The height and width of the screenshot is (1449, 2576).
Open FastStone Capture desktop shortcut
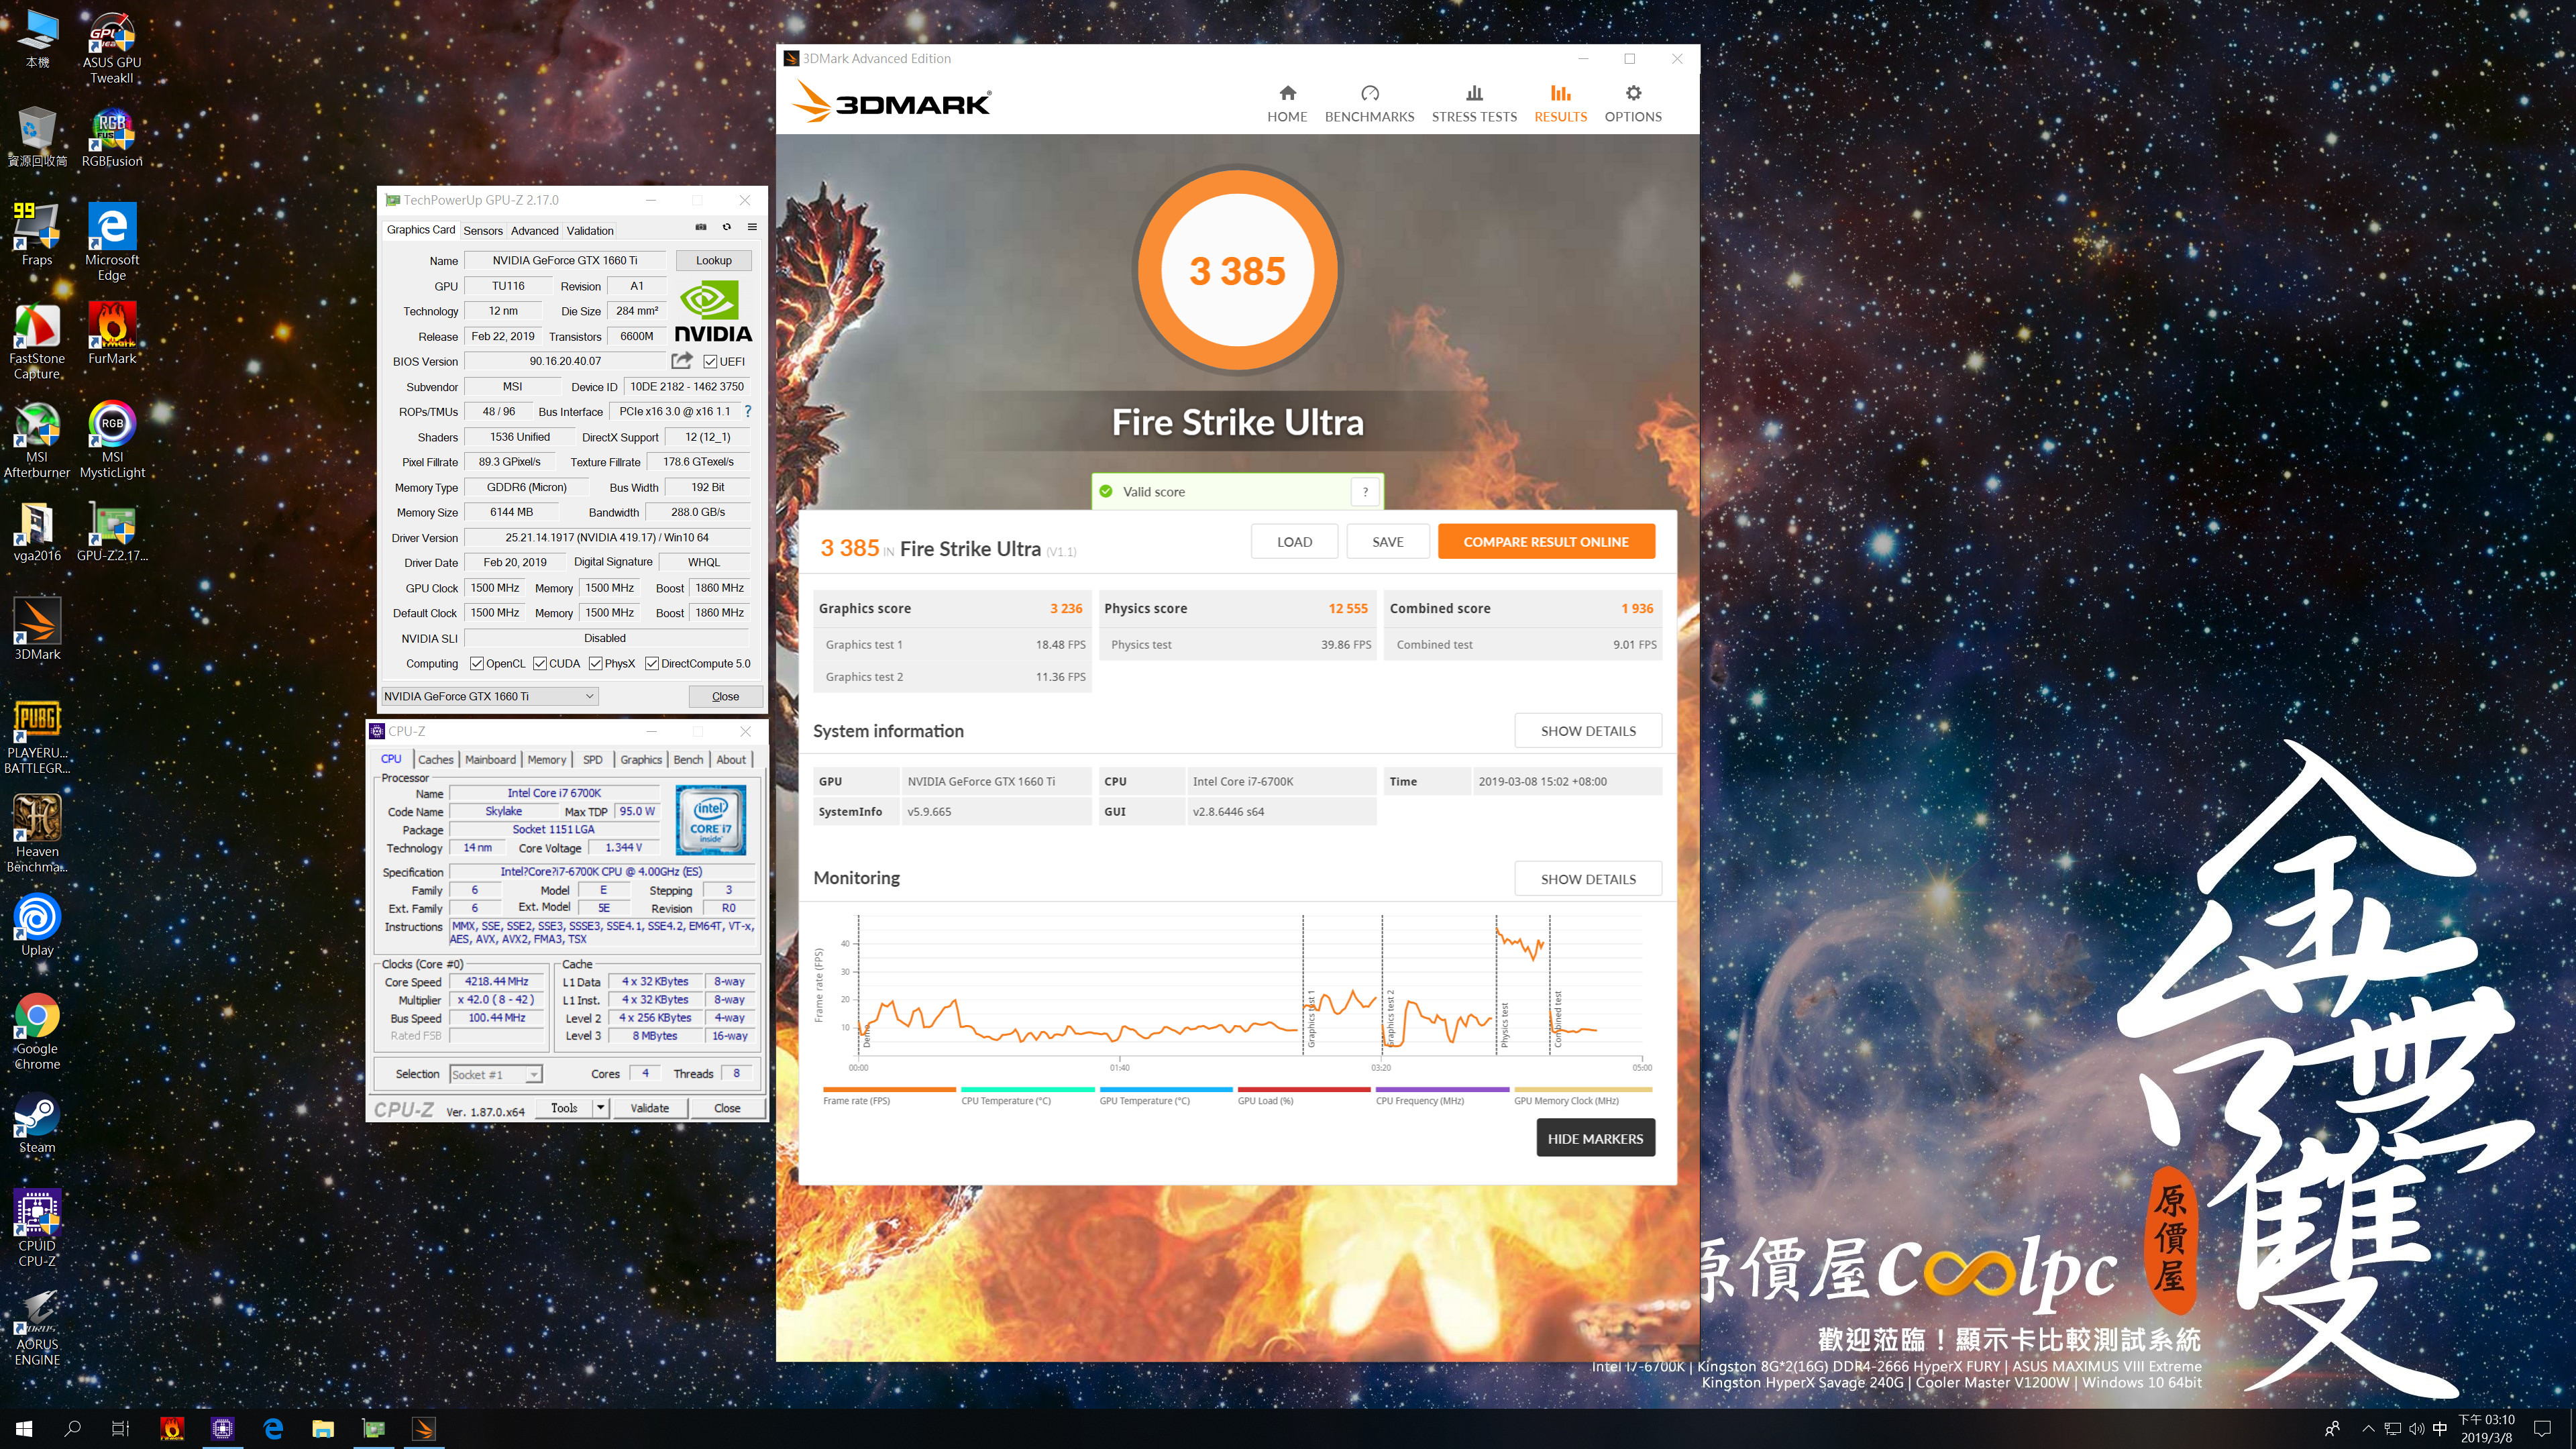[x=37, y=342]
